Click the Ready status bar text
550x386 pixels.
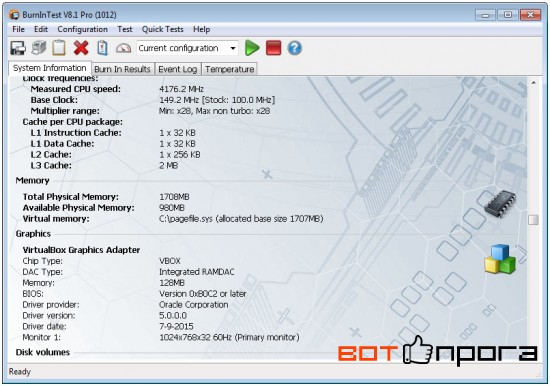coord(20,372)
